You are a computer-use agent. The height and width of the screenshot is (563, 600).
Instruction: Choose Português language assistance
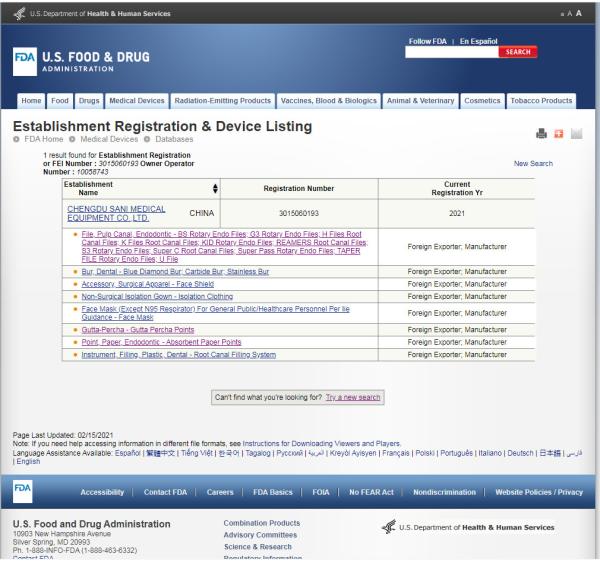[457, 453]
